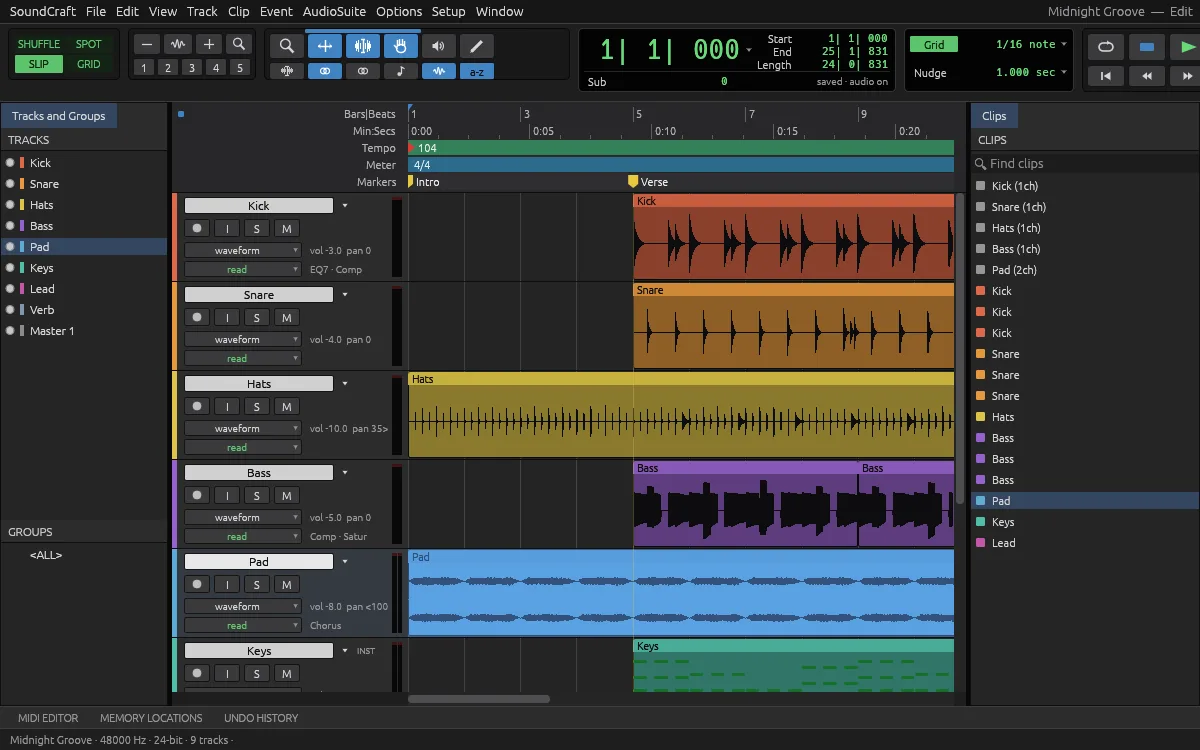Enable GRID edit mode
Screen dimensions: 1200x750
tap(89, 64)
